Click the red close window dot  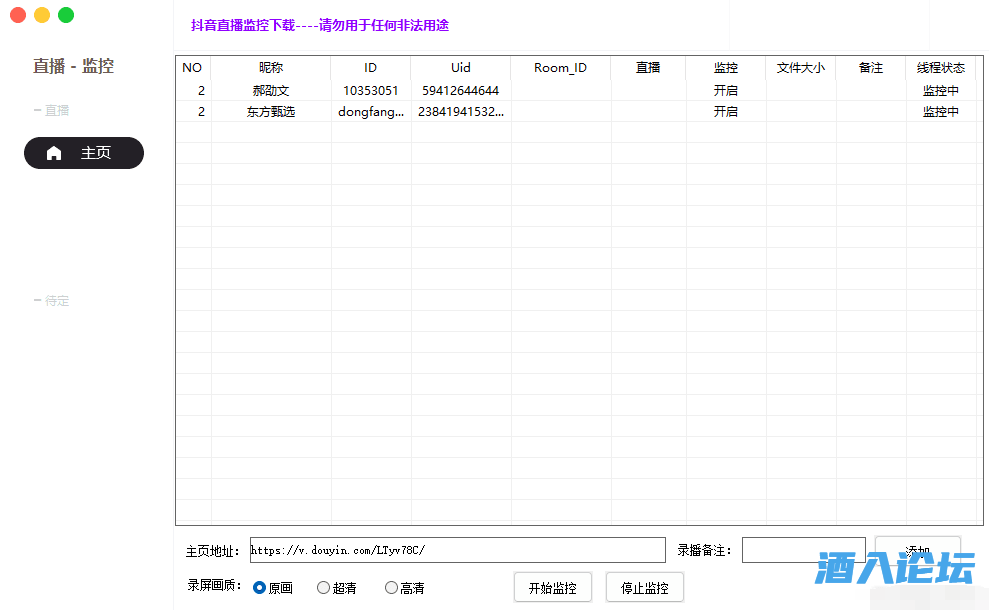click(18, 15)
